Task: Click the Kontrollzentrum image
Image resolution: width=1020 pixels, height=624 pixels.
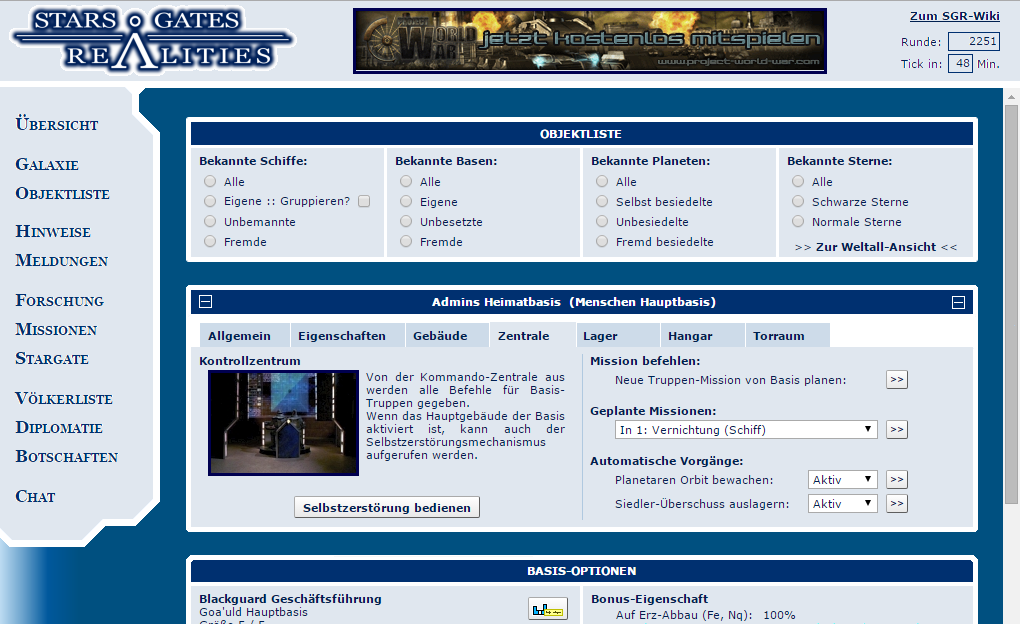Action: tap(284, 423)
